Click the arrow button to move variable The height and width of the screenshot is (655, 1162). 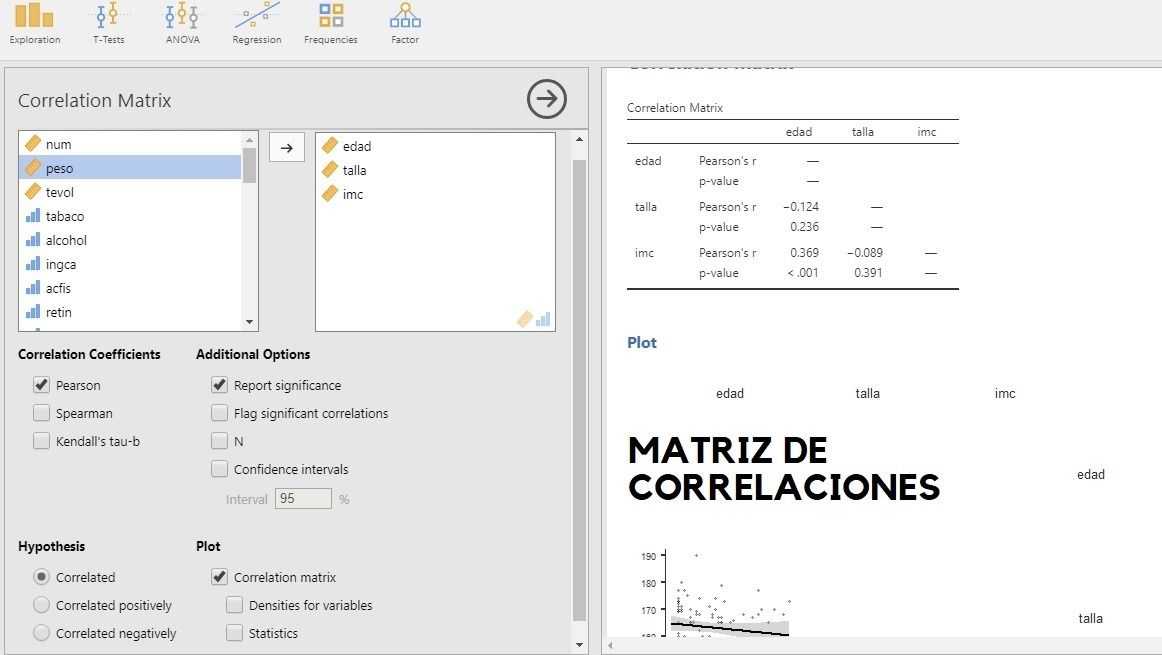click(286, 148)
